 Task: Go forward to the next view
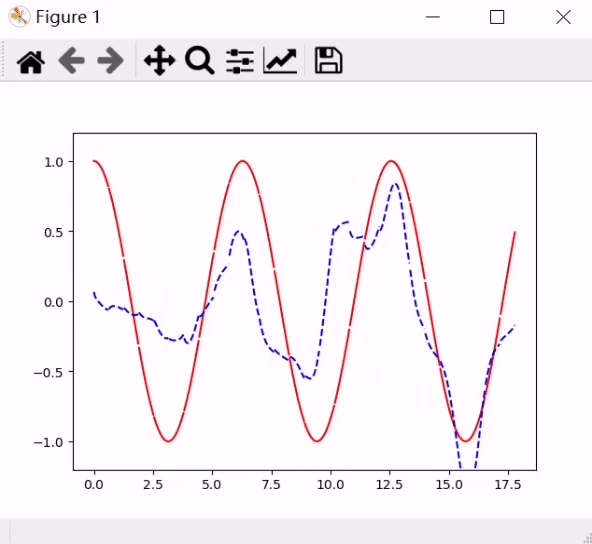(x=110, y=60)
